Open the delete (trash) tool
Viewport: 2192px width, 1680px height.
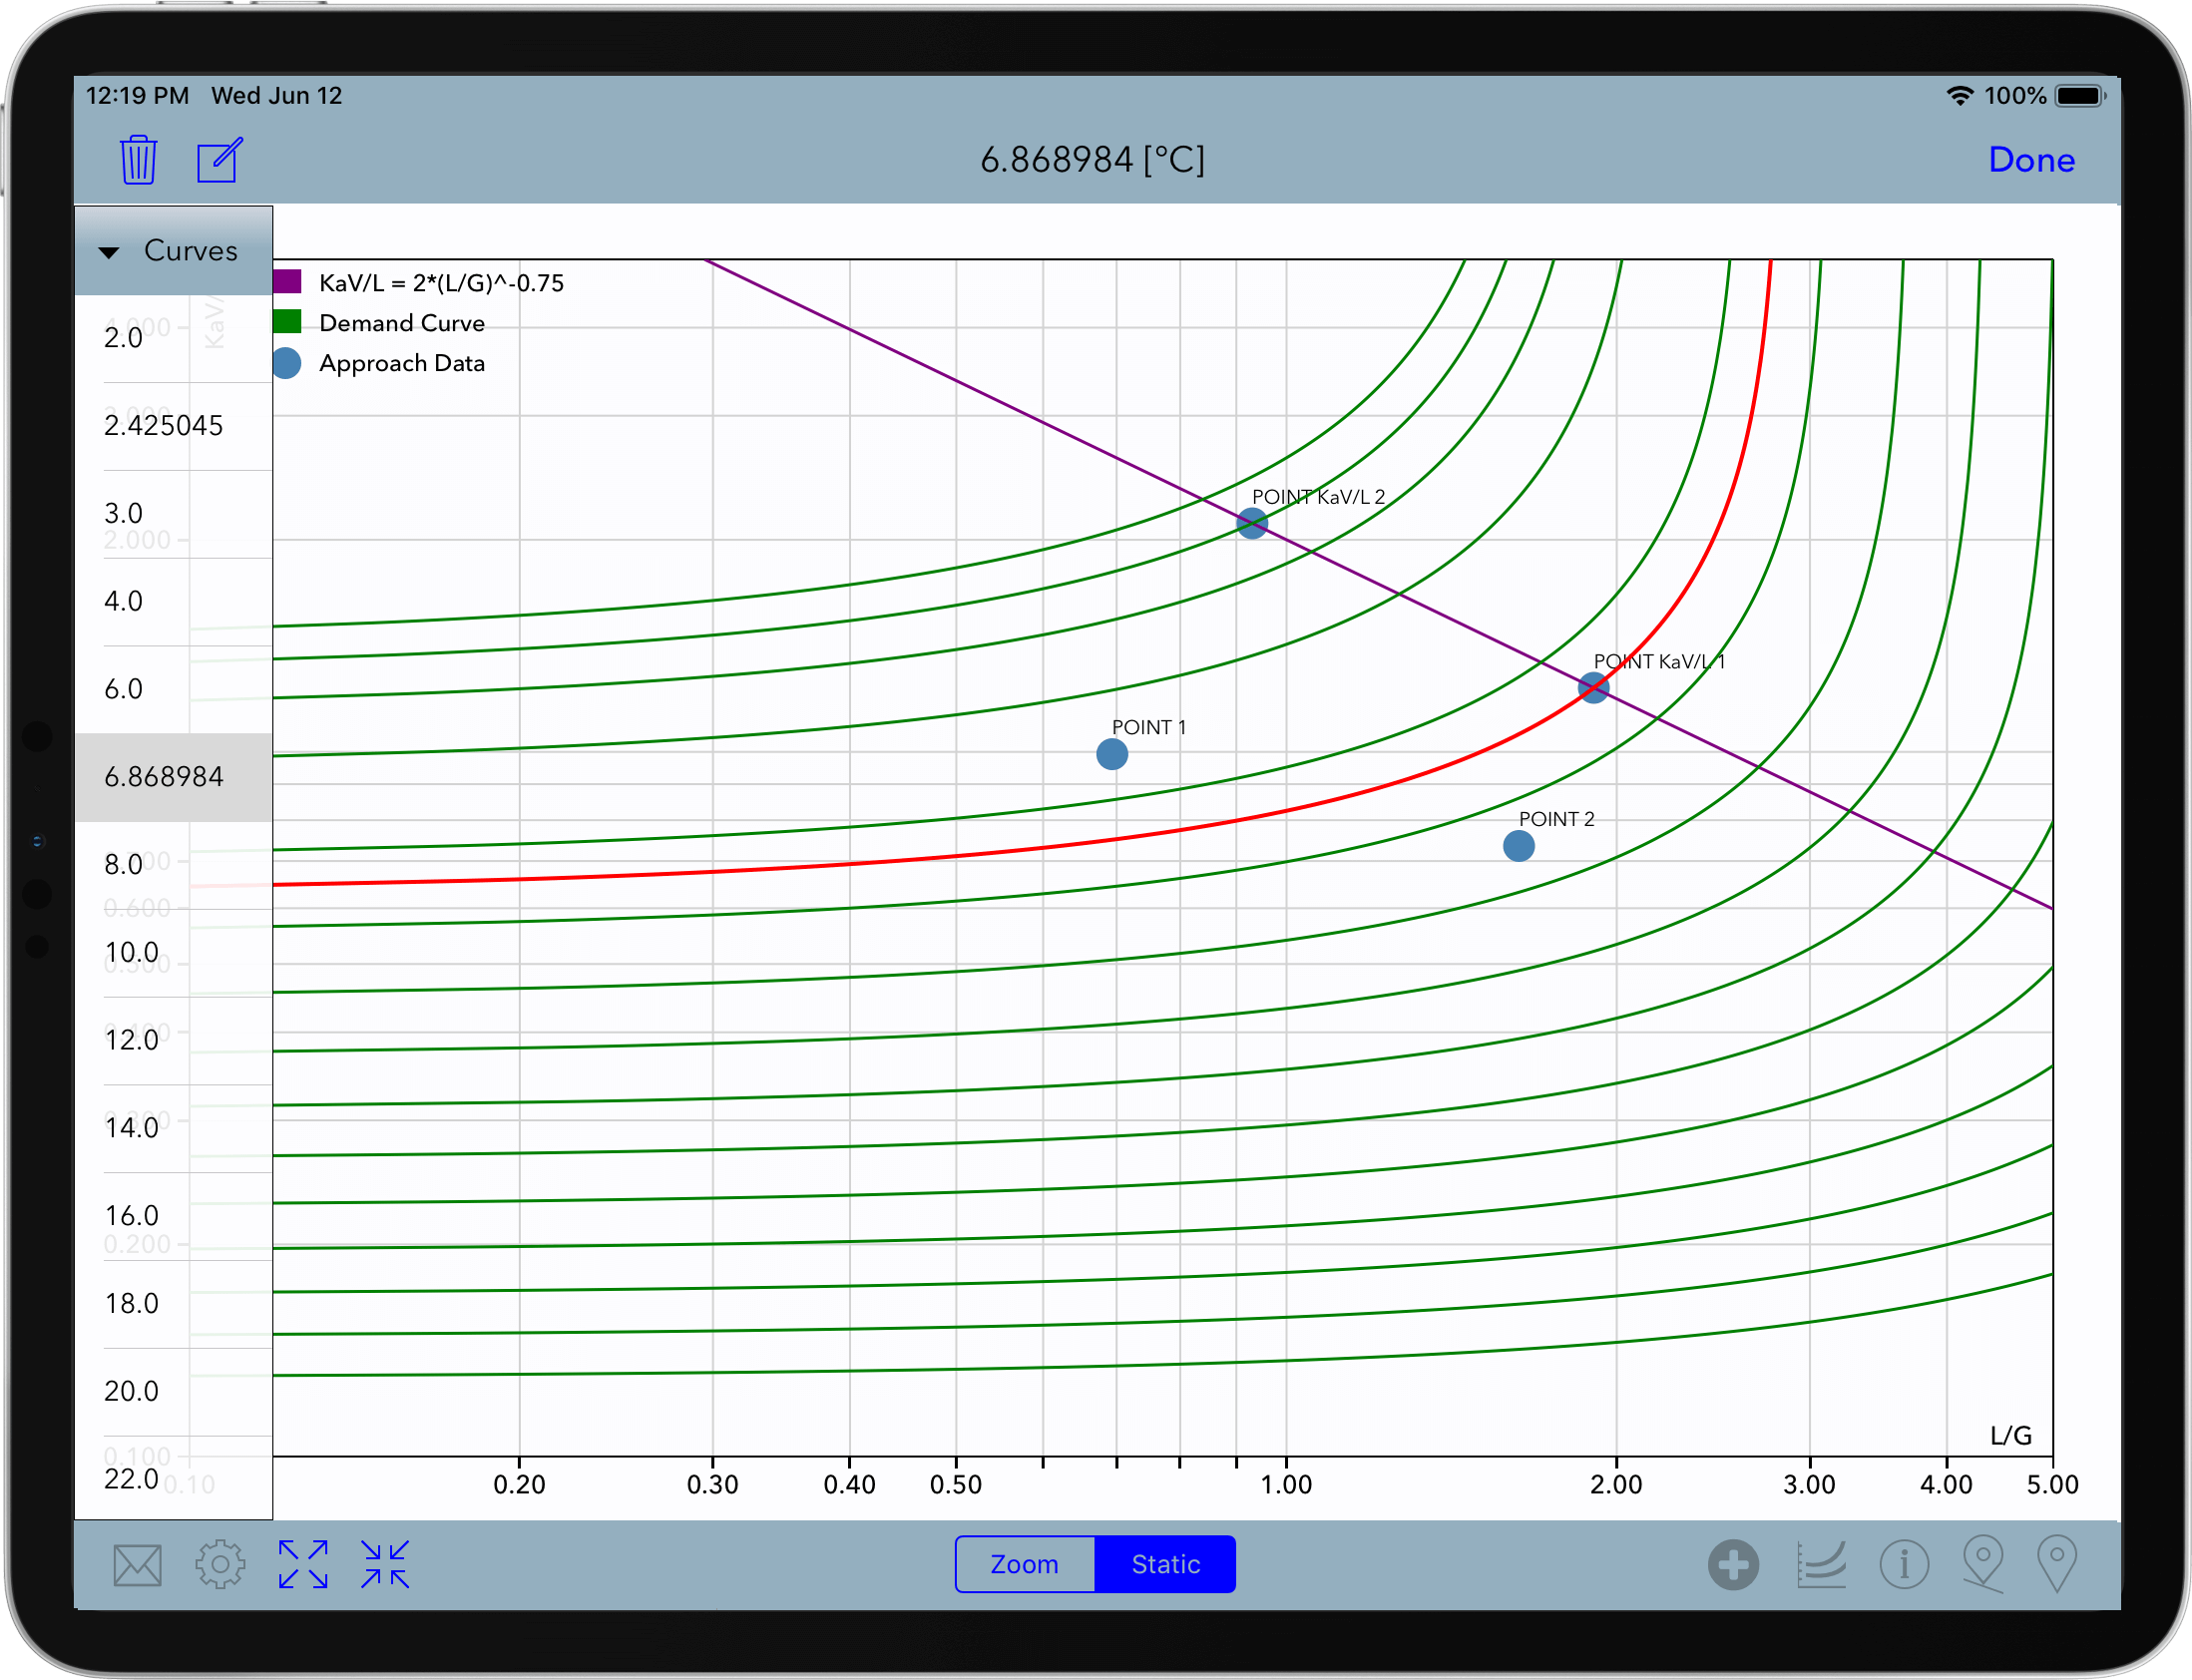click(138, 159)
